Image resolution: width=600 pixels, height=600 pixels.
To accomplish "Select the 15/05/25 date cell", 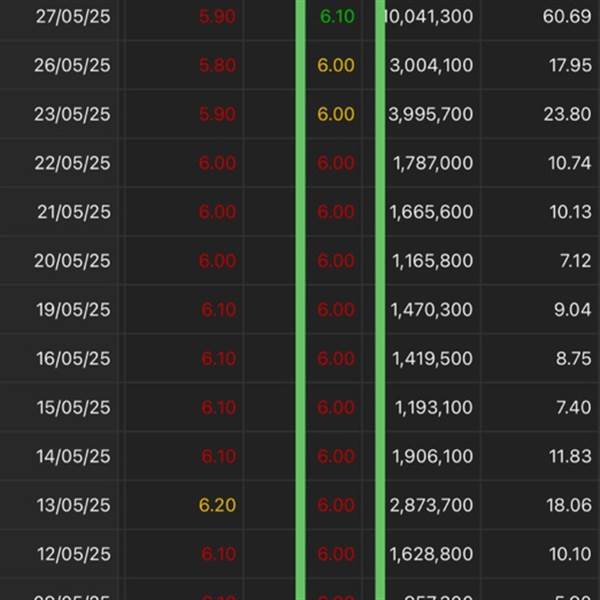I will [x=71, y=408].
